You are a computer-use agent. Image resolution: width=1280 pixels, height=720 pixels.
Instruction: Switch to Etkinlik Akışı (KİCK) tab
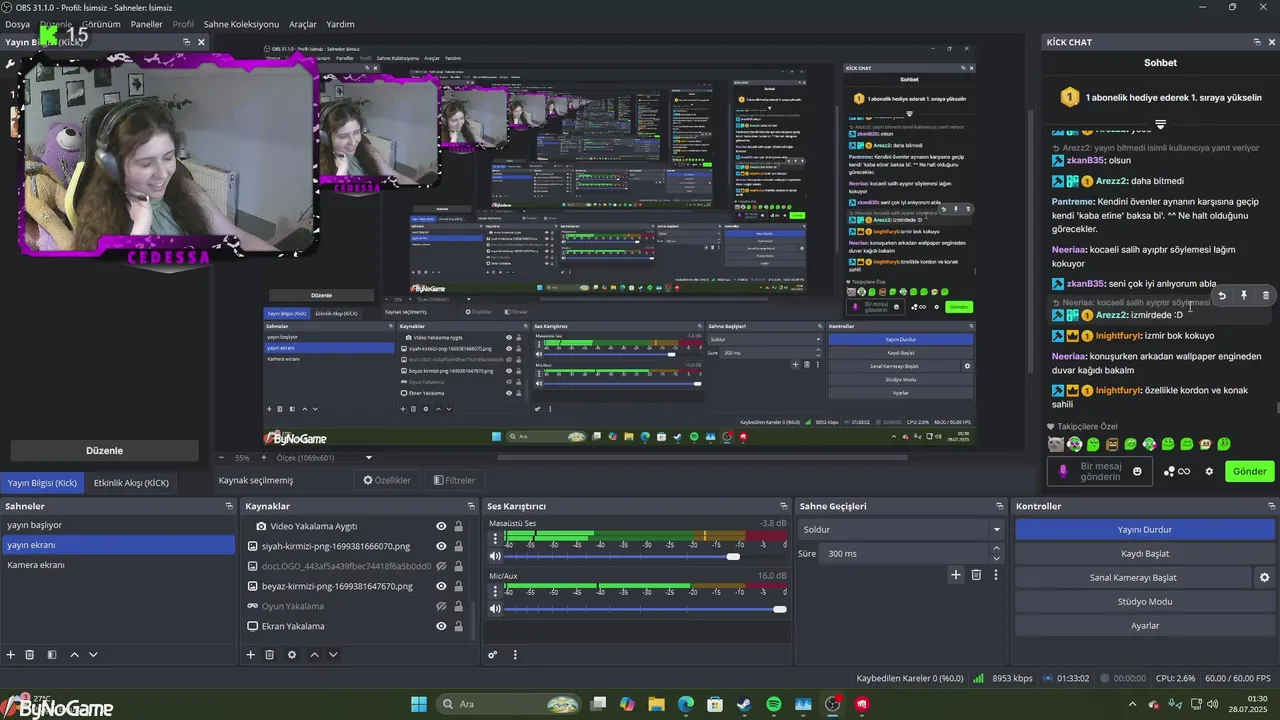tap(131, 483)
